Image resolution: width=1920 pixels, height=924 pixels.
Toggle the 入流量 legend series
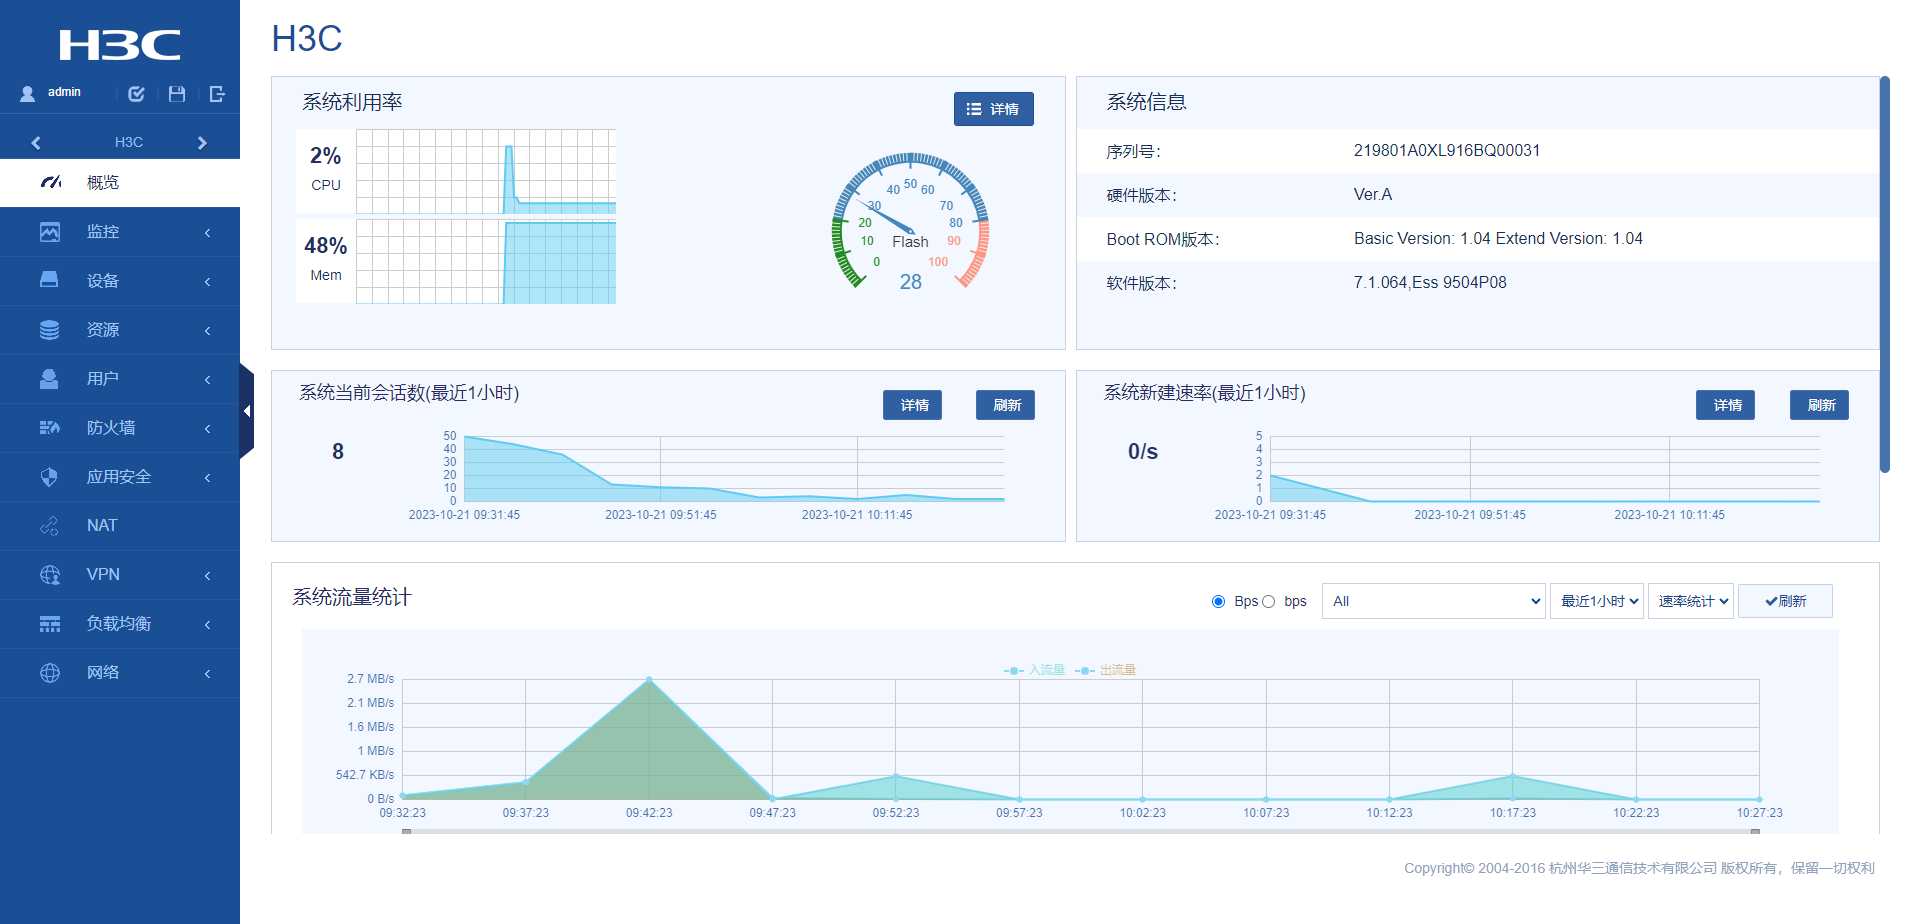click(1034, 670)
